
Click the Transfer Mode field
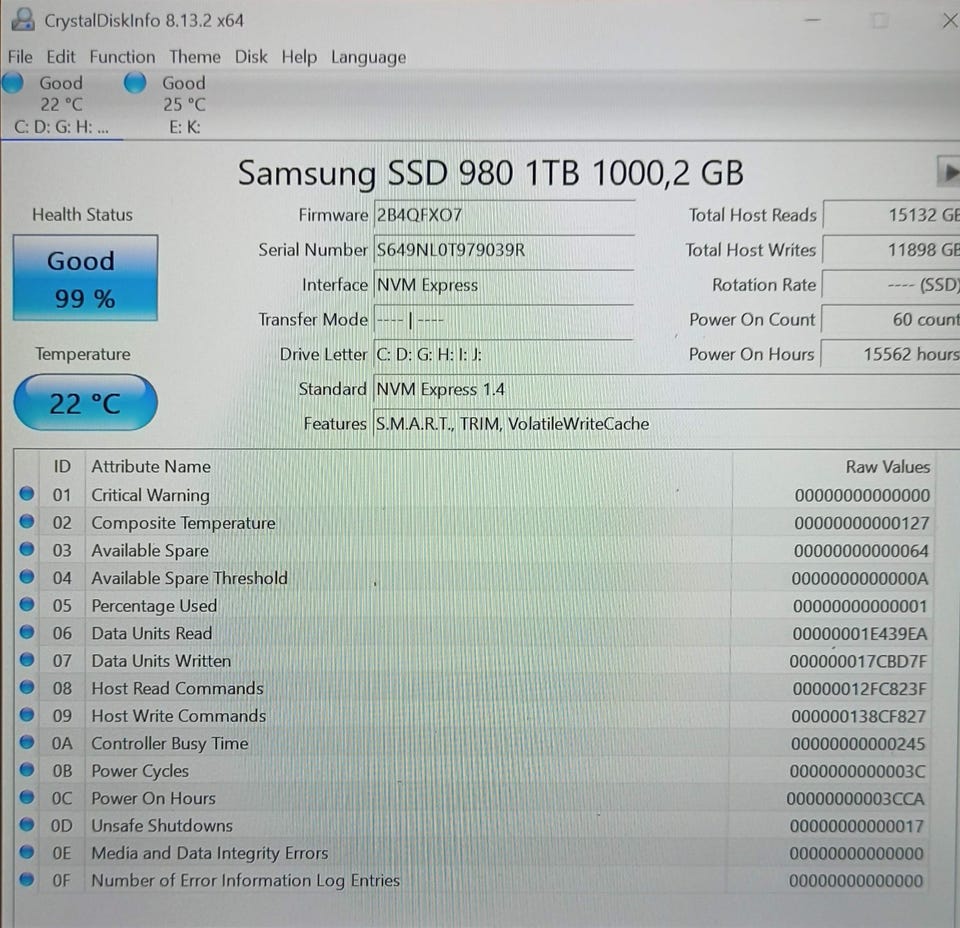tap(503, 320)
